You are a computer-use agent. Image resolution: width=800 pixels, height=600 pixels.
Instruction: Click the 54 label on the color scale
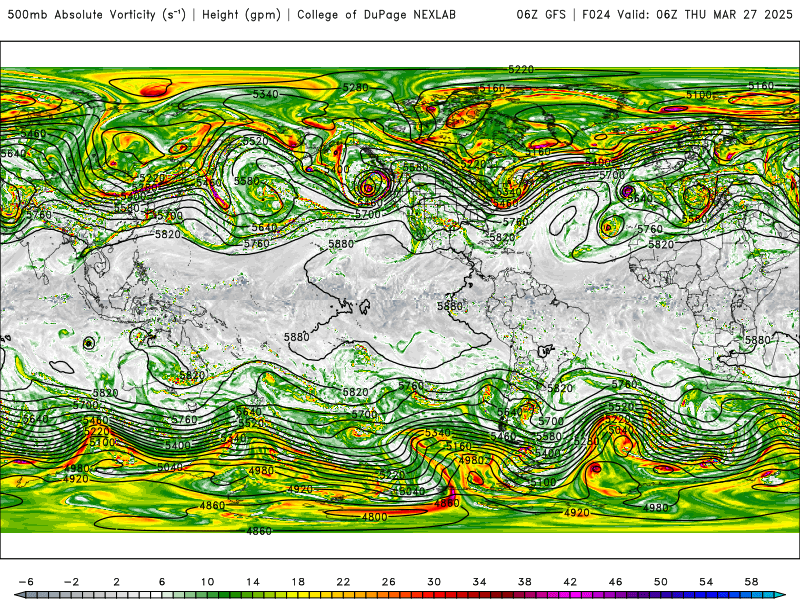click(x=706, y=582)
